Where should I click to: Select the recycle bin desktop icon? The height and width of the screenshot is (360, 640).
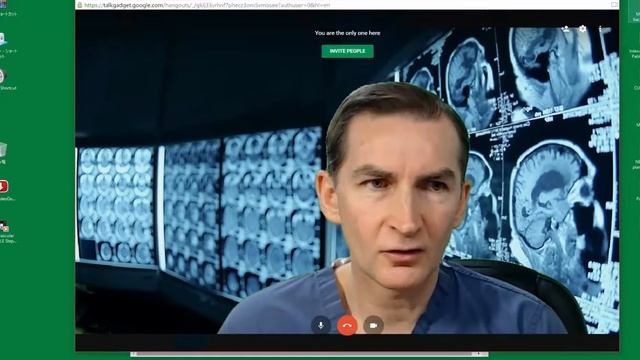[3, 150]
